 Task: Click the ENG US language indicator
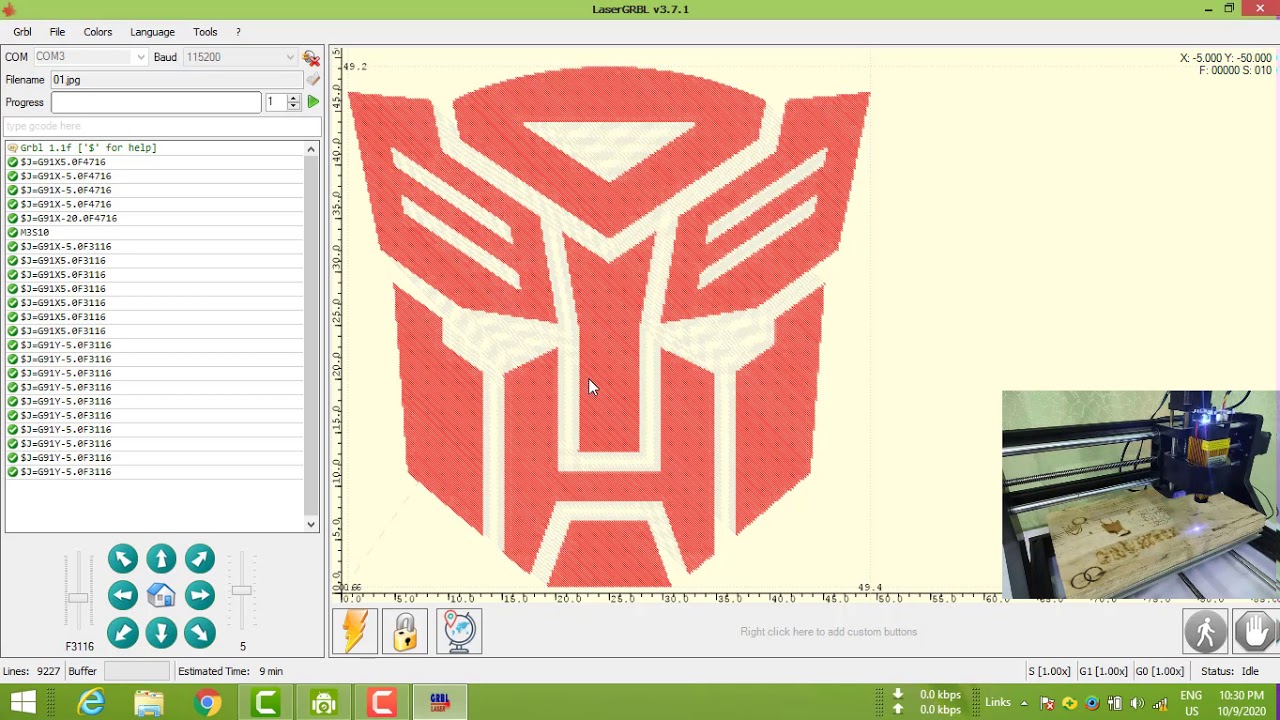[1191, 703]
